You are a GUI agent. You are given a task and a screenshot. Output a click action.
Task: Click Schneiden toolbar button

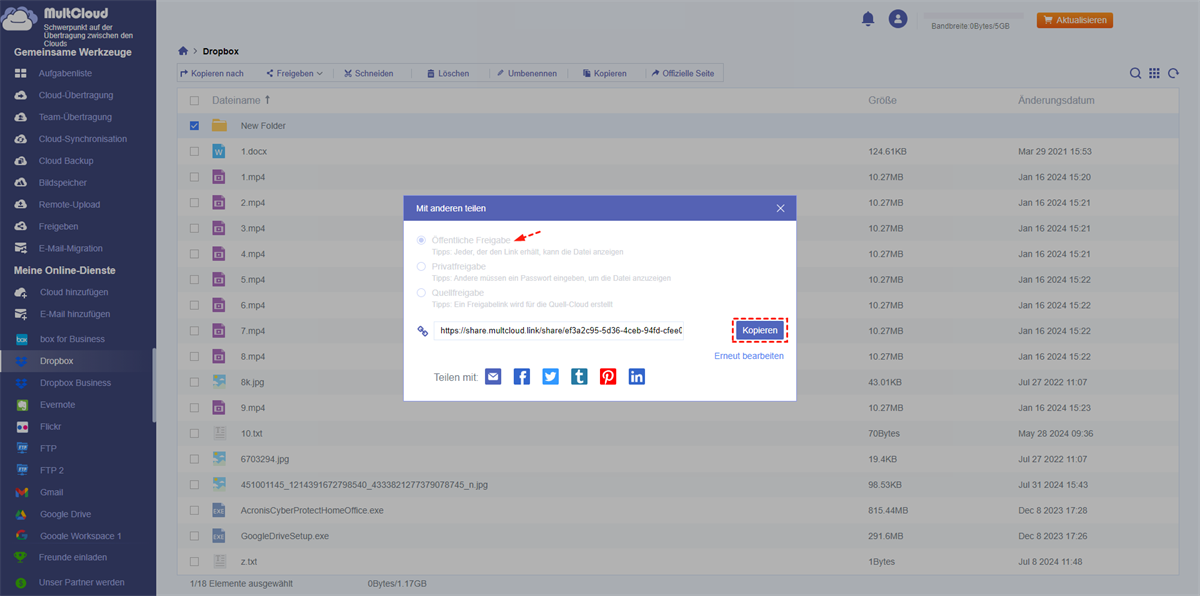tap(367, 73)
